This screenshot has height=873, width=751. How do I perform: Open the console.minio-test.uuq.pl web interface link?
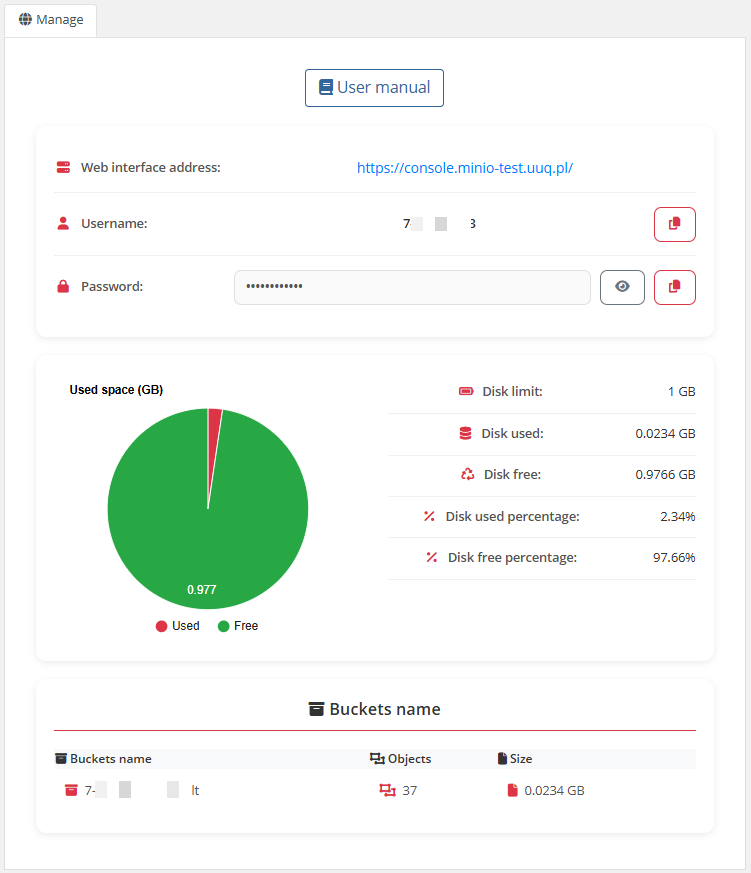click(x=464, y=168)
